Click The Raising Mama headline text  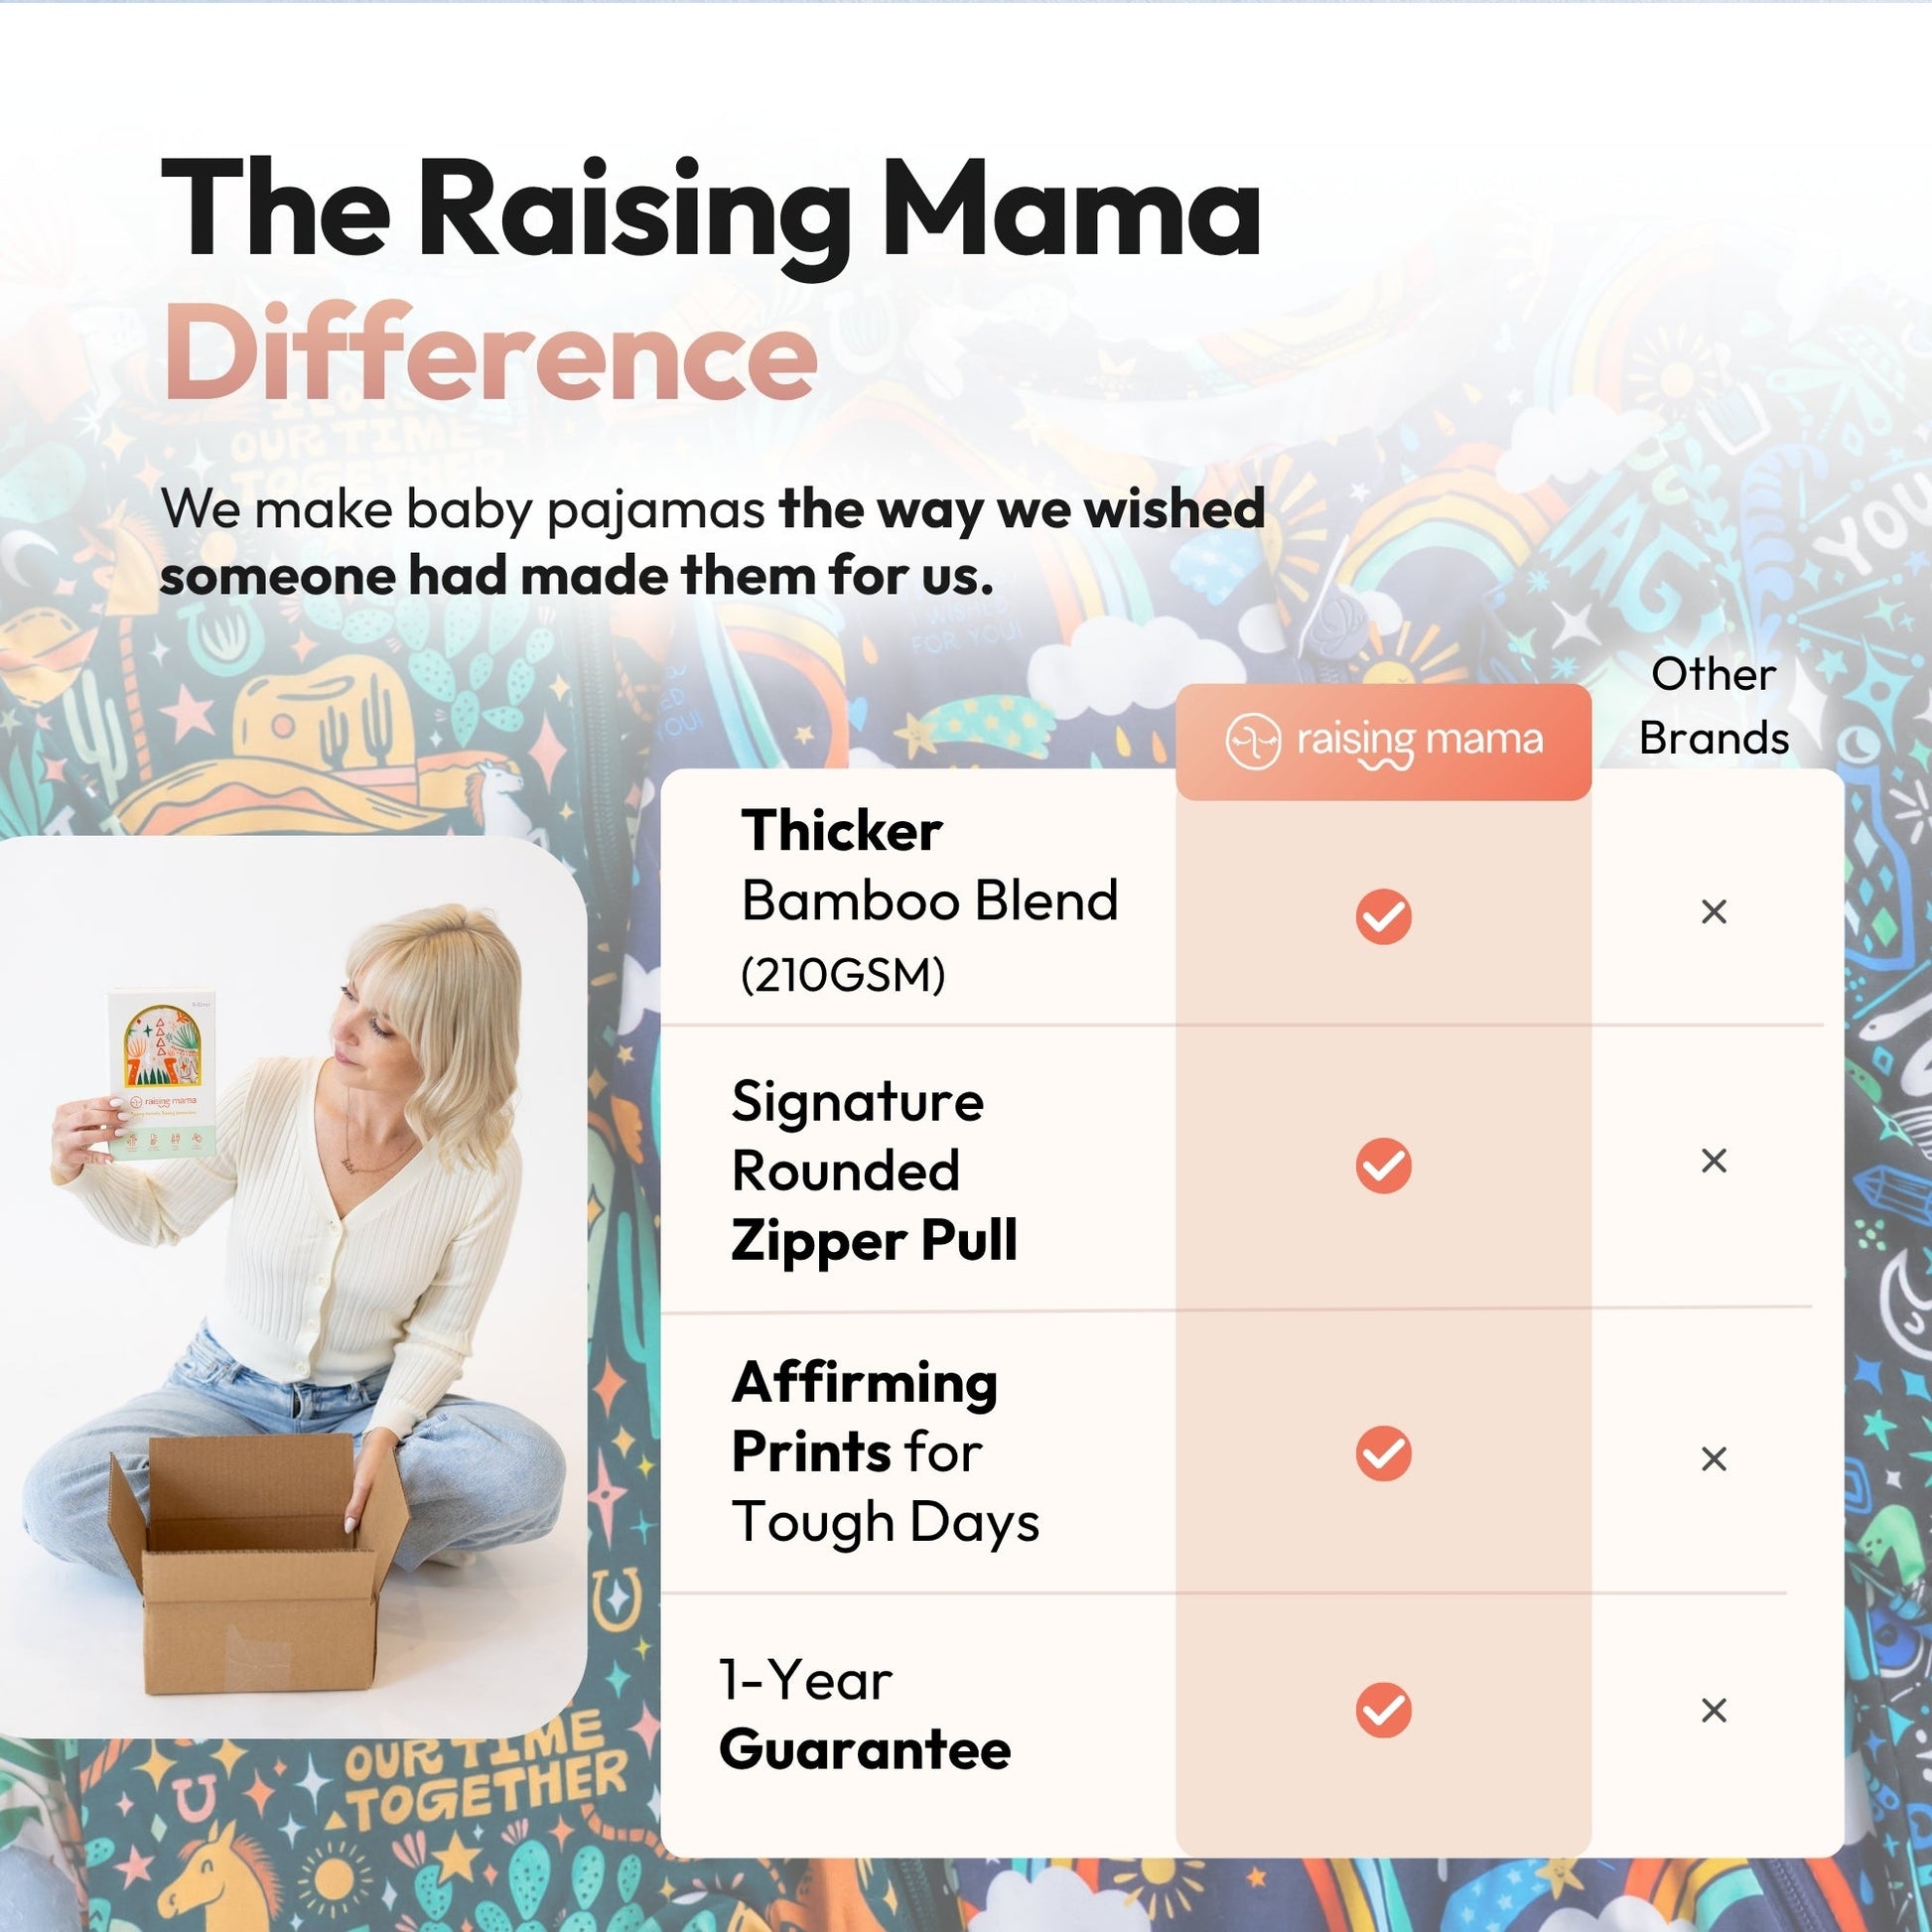[710, 212]
